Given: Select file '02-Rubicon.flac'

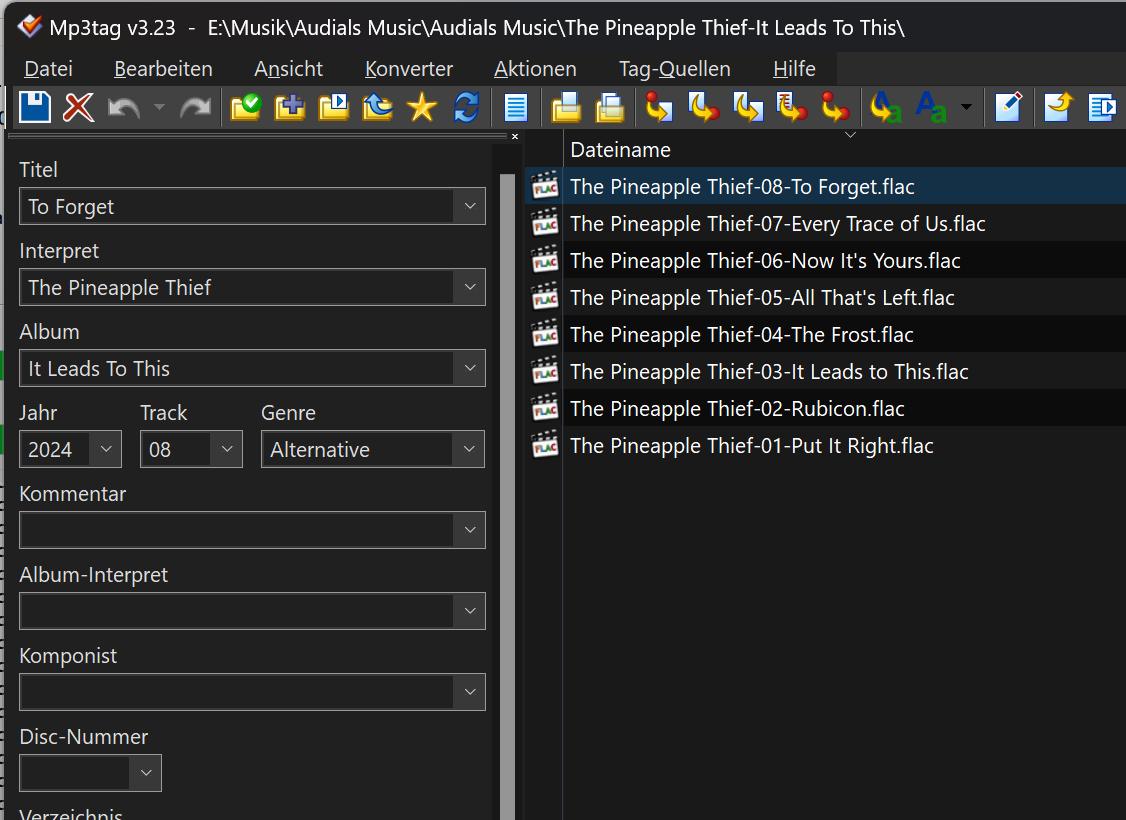Looking at the screenshot, I should (x=826, y=409).
